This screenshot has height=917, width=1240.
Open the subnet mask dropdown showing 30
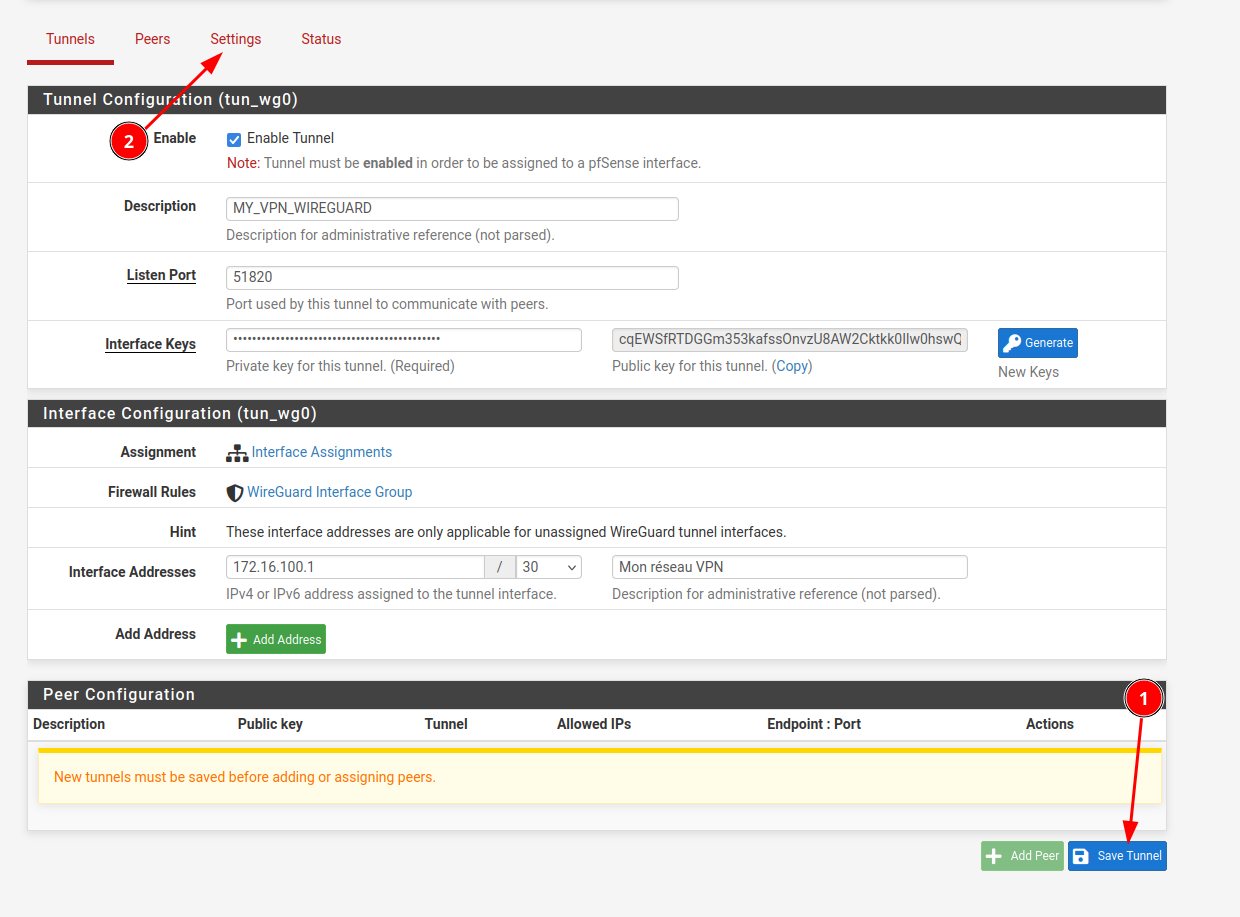(549, 567)
